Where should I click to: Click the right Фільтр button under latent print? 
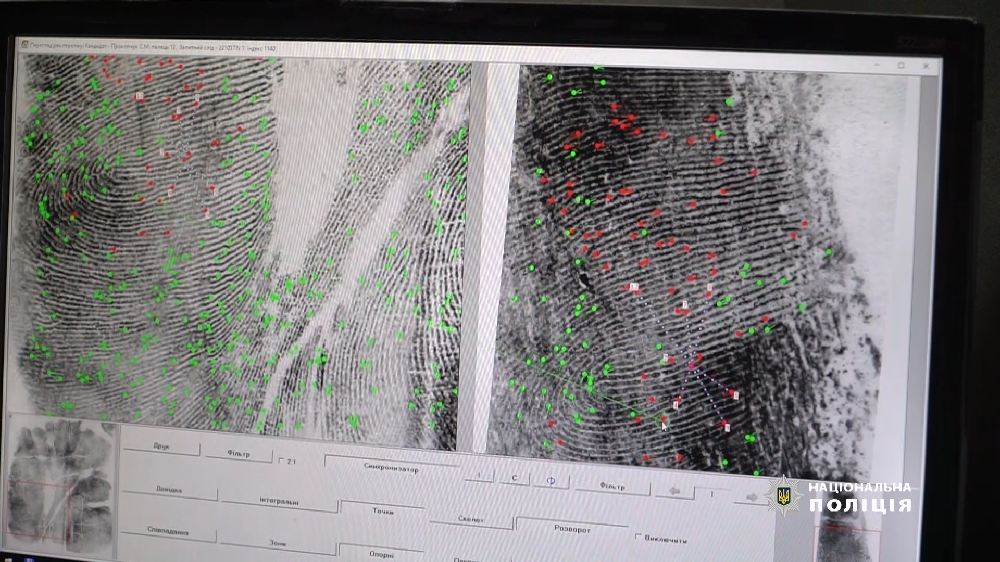point(612,486)
